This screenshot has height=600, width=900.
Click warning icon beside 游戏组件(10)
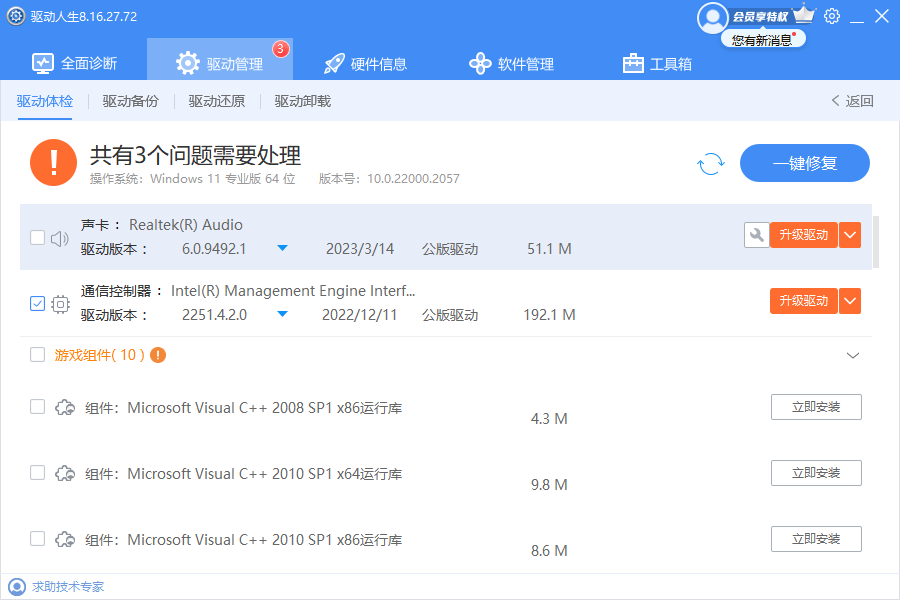[158, 355]
